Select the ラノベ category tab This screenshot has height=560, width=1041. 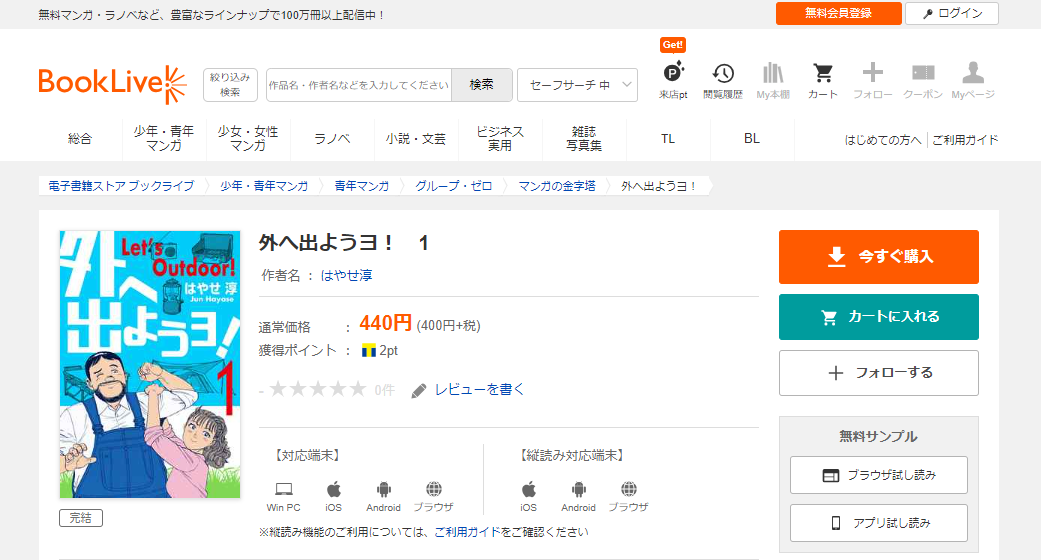[332, 139]
